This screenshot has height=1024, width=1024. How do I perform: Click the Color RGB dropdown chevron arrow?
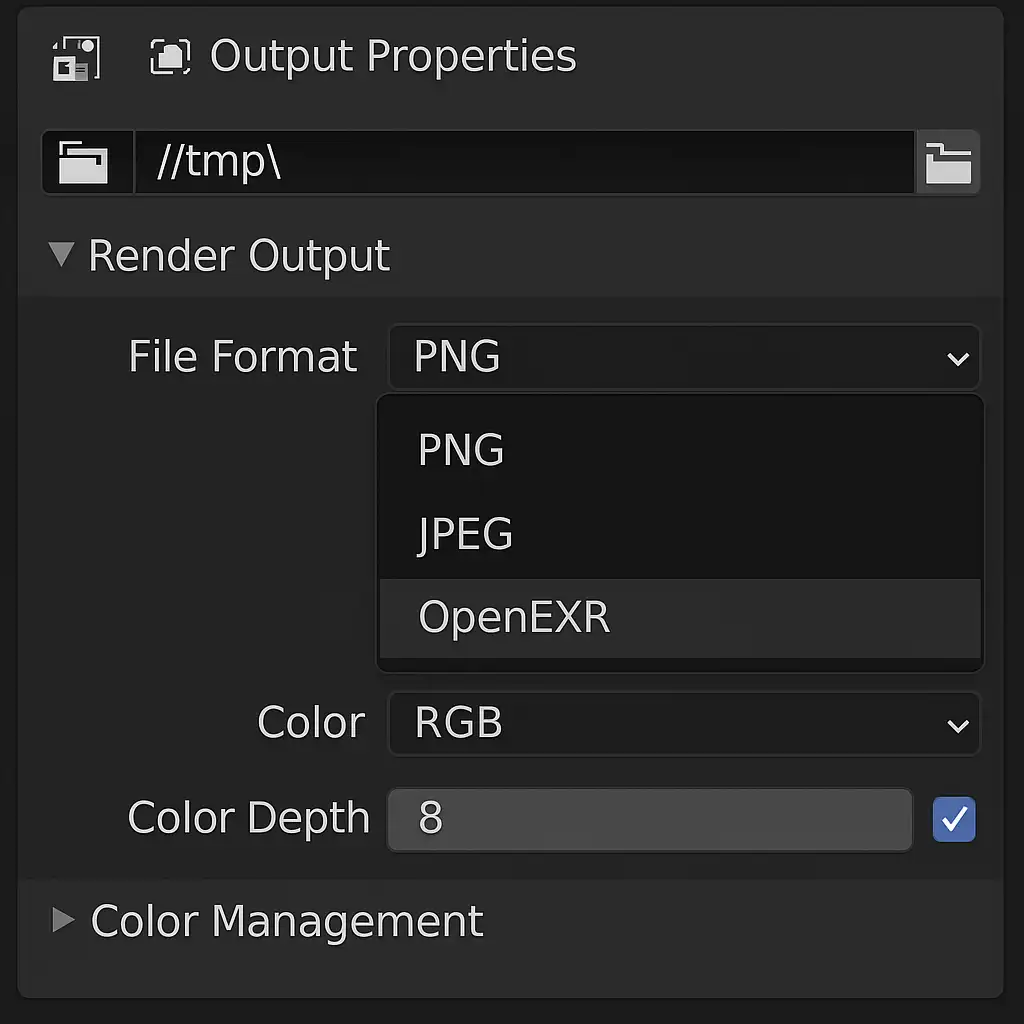tap(957, 726)
